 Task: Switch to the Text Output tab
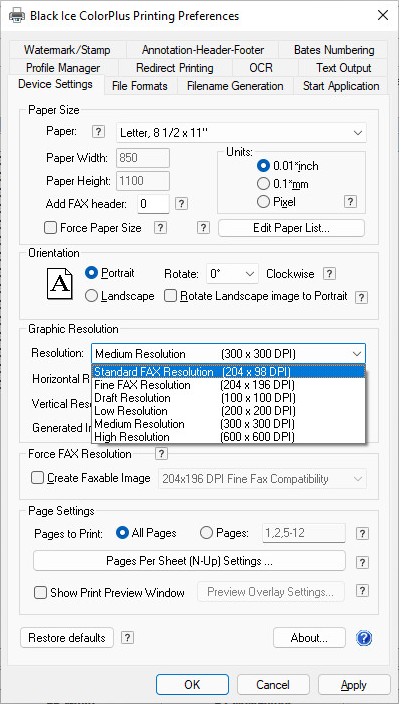point(343,68)
